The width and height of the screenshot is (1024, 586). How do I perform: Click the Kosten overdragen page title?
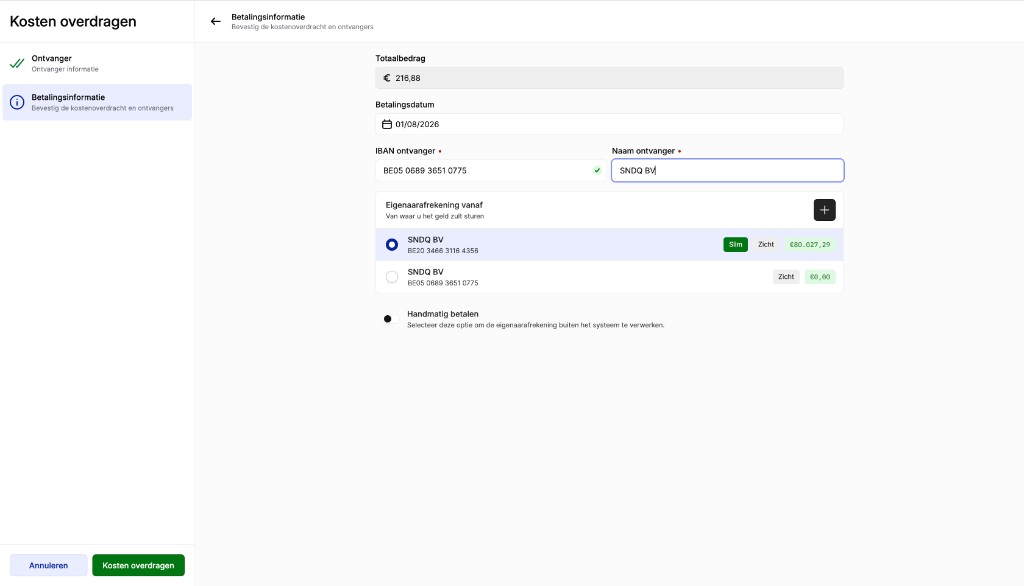click(73, 22)
